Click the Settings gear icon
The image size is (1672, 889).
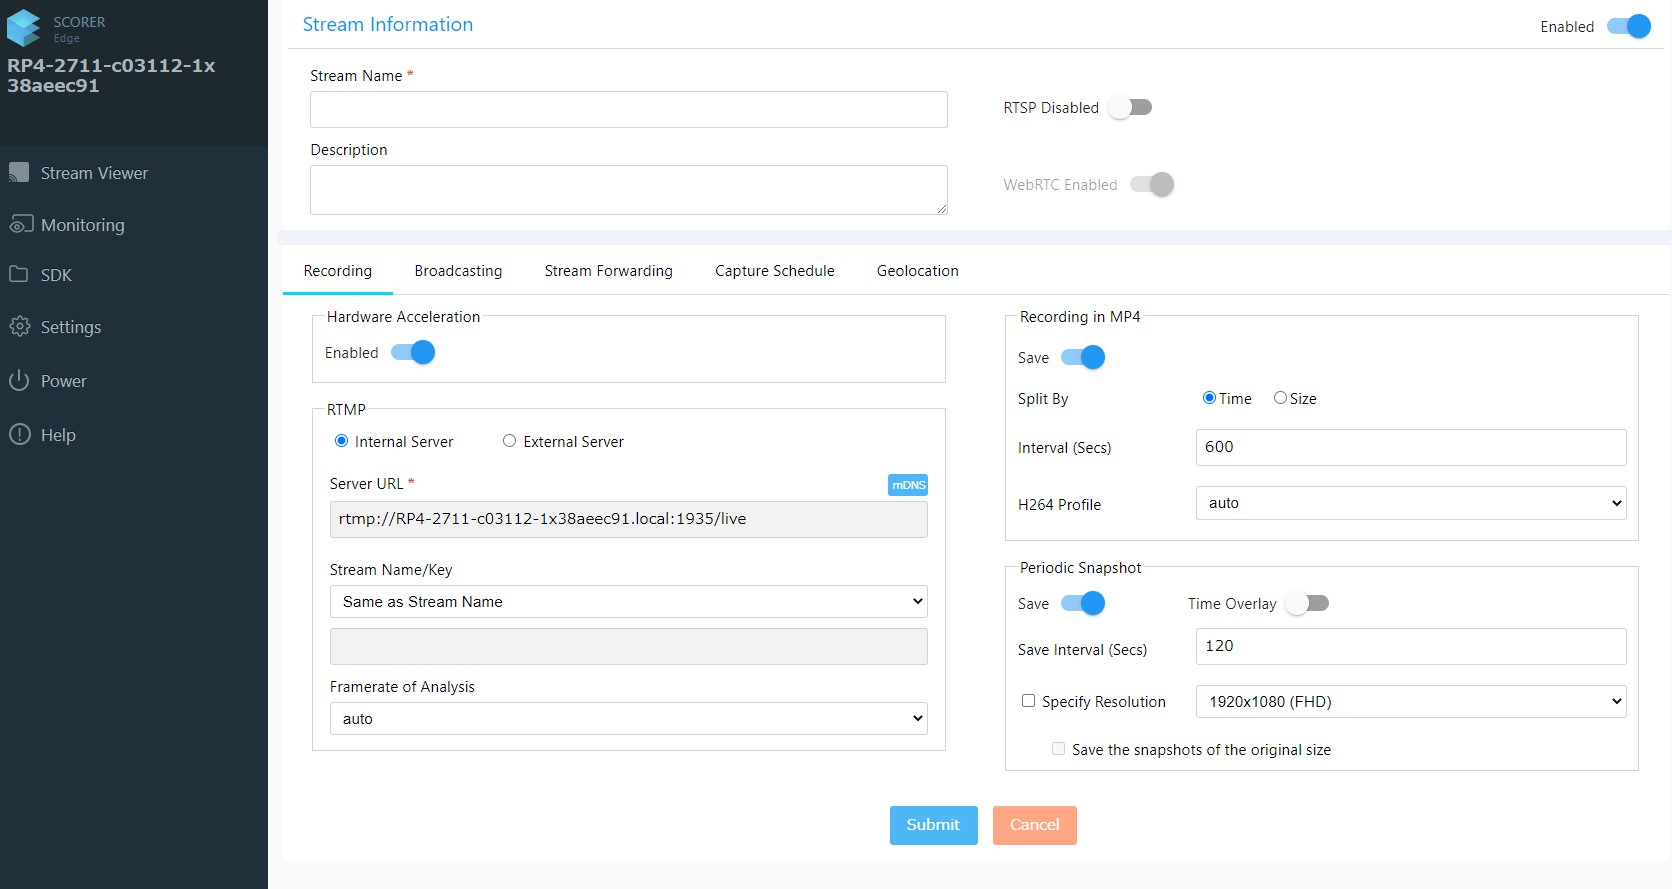coord(19,327)
